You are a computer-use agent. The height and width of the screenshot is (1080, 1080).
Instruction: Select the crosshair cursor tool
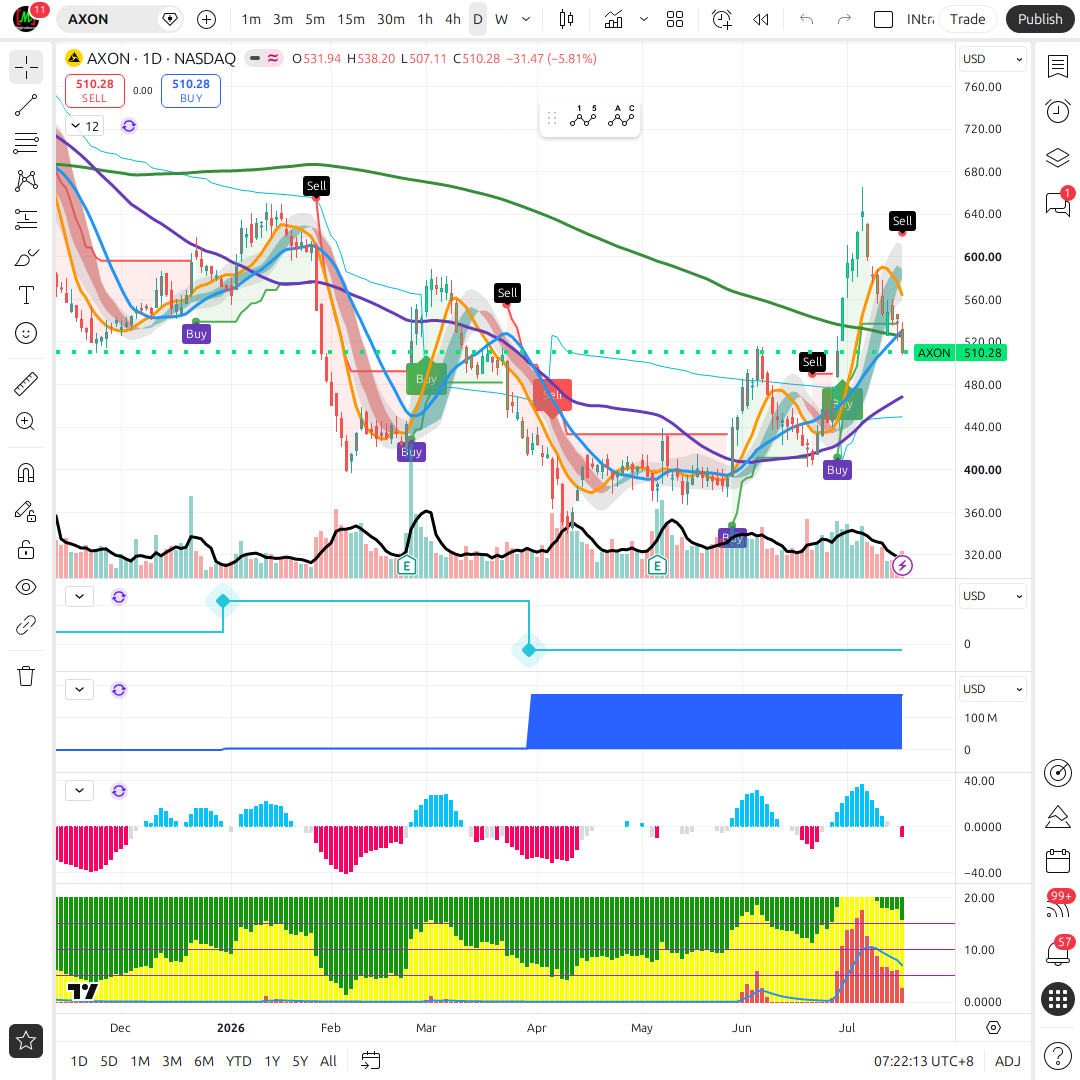(26, 68)
